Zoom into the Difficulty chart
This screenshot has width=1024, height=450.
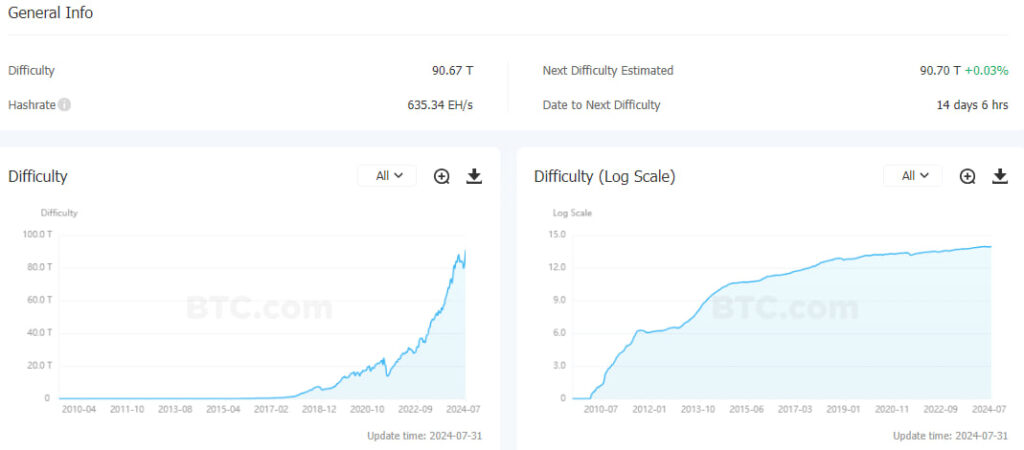pos(442,176)
